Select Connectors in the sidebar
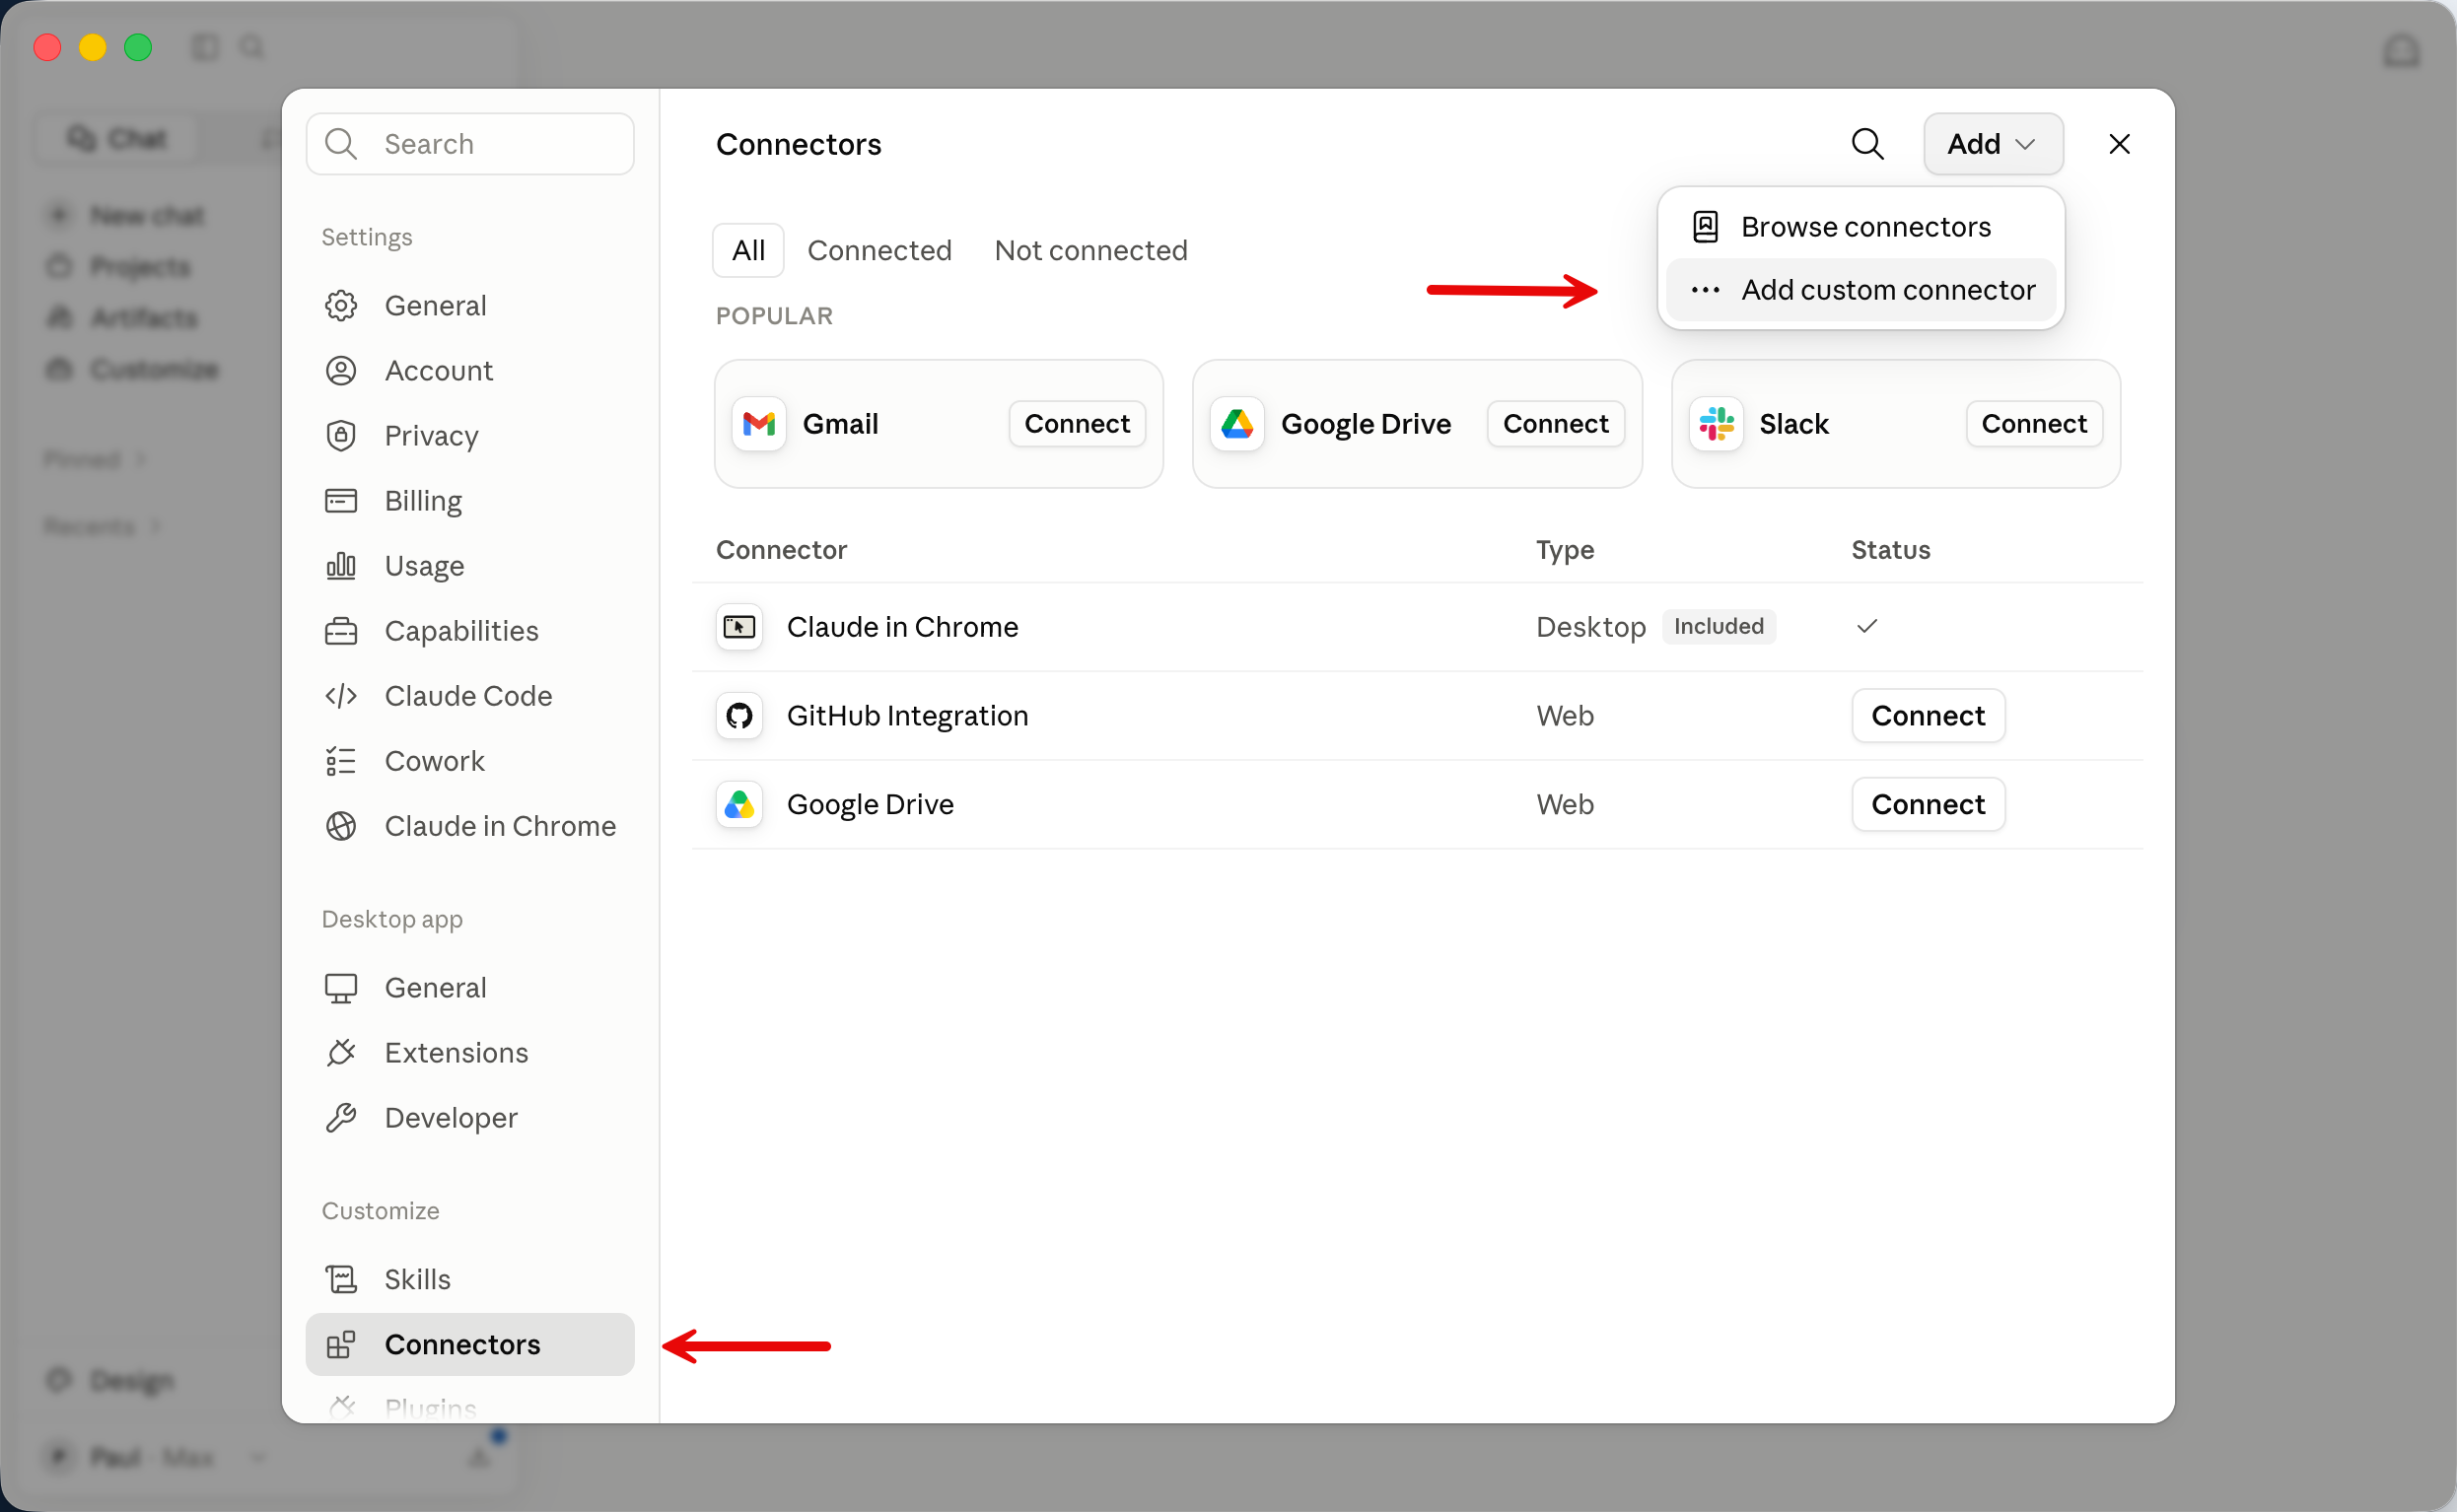 tap(470, 1345)
